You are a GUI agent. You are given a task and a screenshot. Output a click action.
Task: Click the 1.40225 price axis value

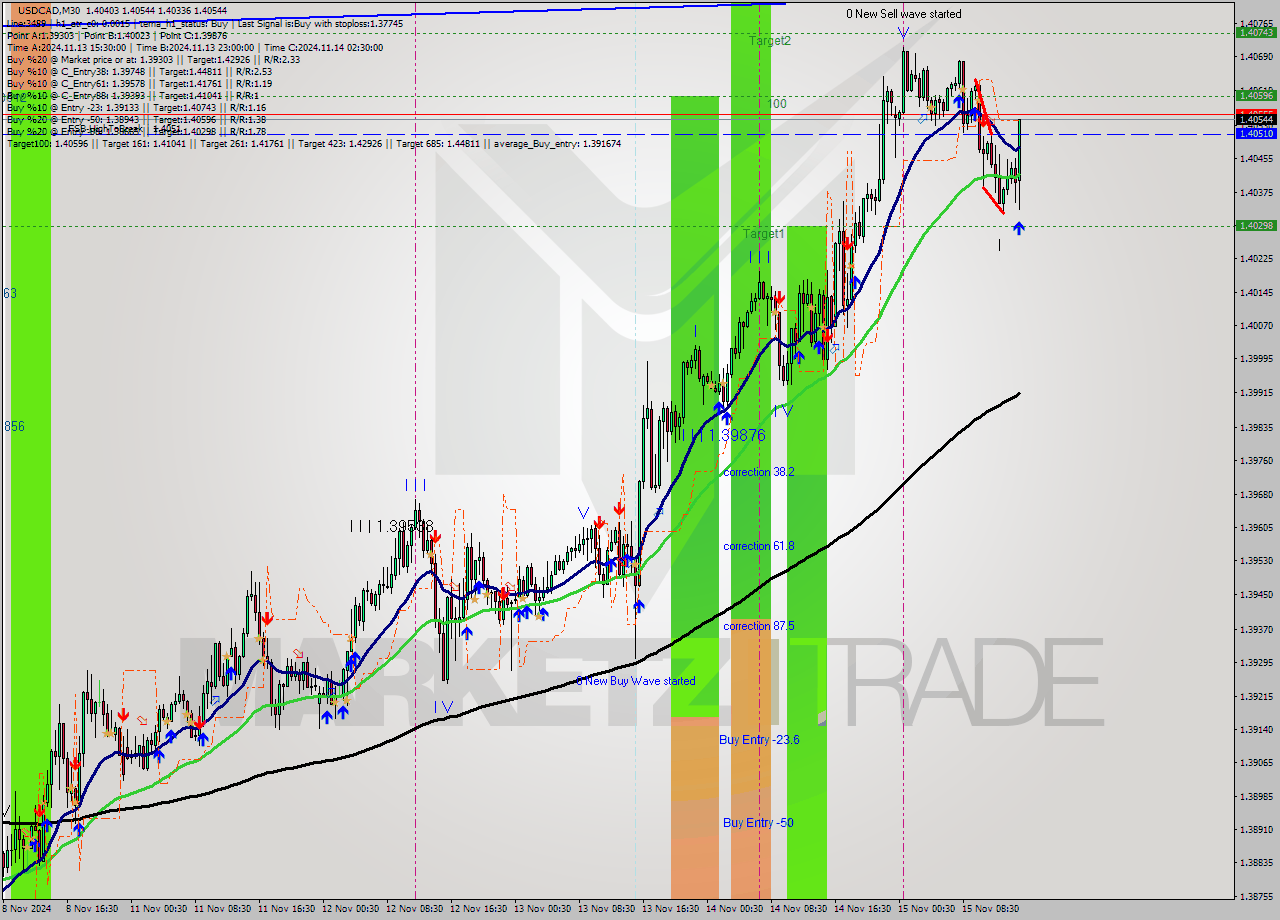(1255, 258)
